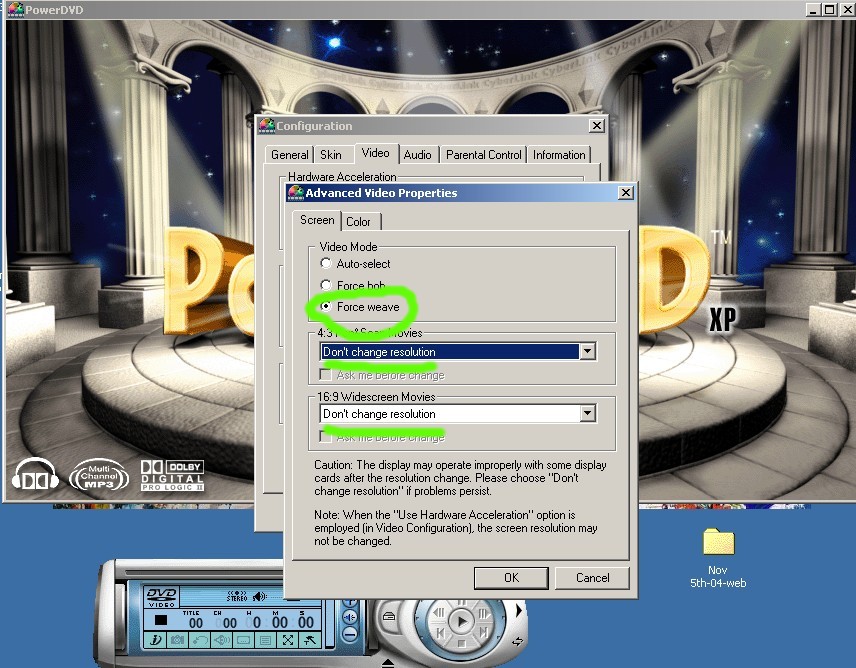Select the Auto-select video mode

pos(326,264)
